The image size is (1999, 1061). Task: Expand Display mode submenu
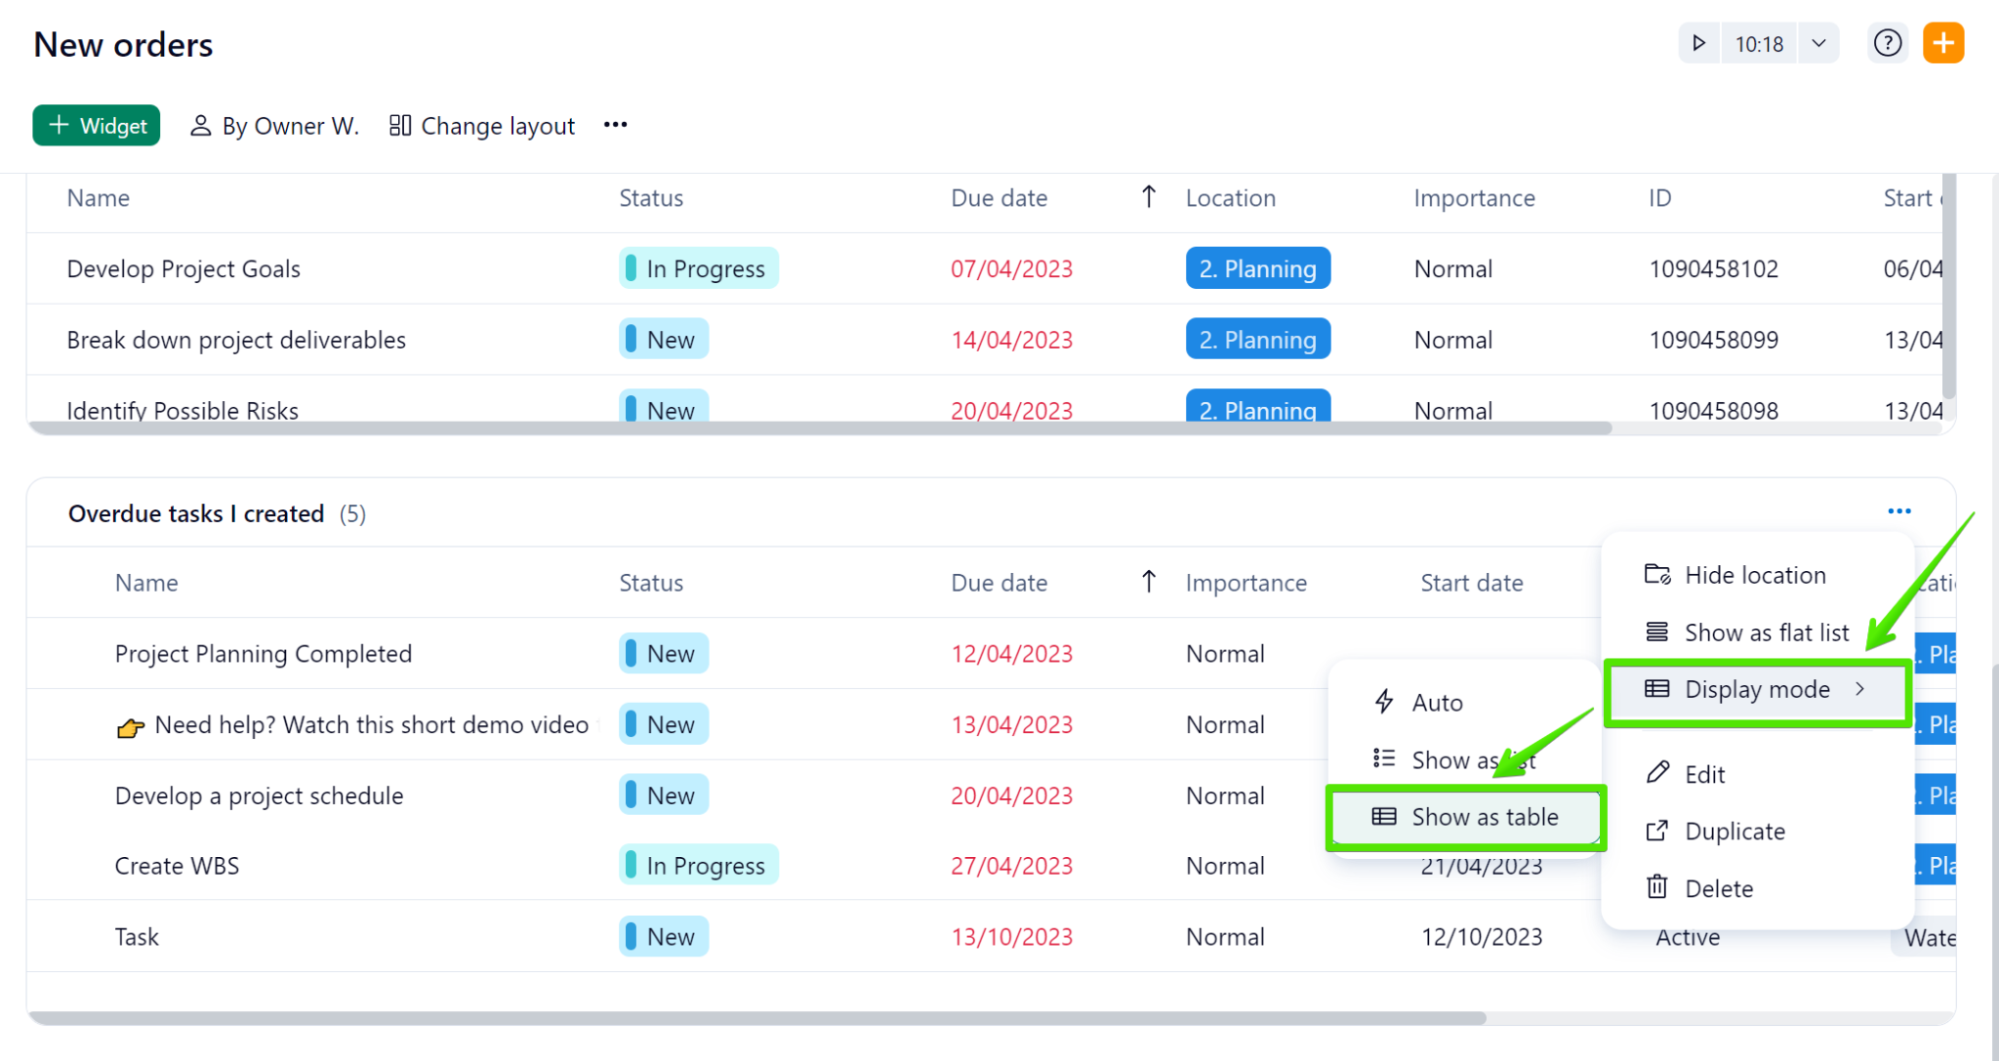pyautogui.click(x=1757, y=689)
